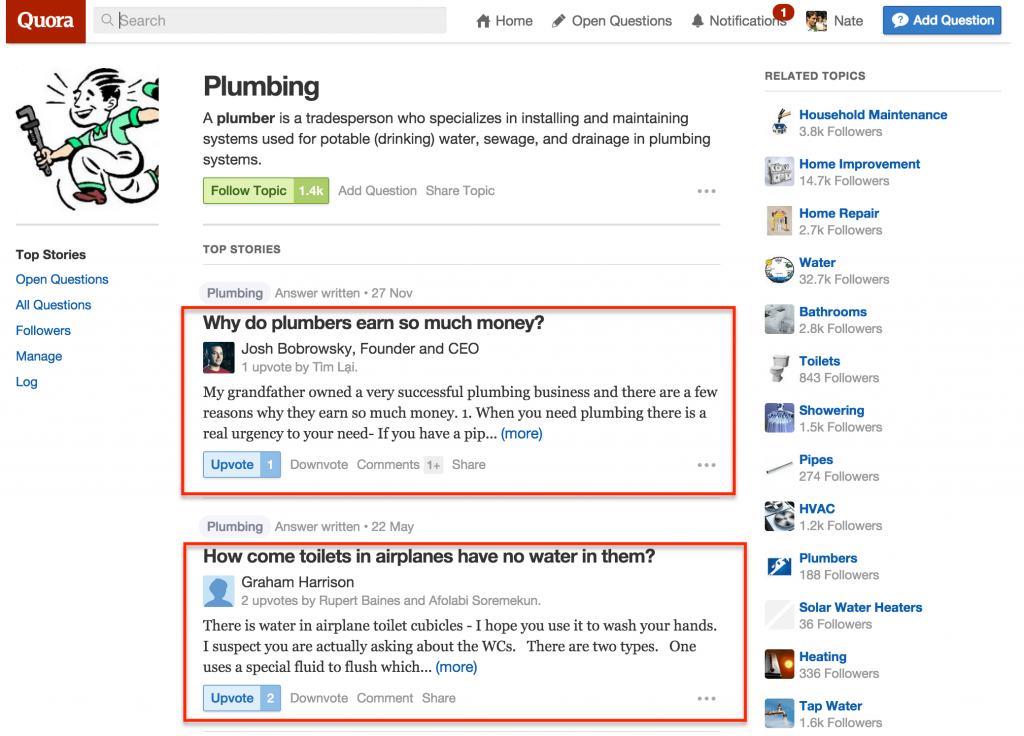Viewport: 1024px width, 736px height.
Task: Click Add Question under the topic description
Action: pyautogui.click(x=377, y=191)
